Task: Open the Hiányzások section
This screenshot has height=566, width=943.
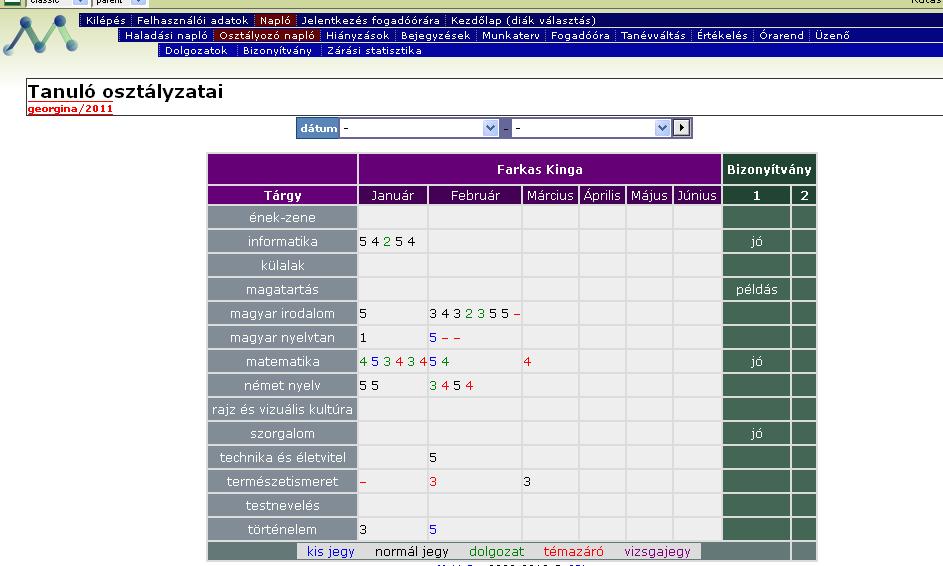Action: tap(357, 35)
